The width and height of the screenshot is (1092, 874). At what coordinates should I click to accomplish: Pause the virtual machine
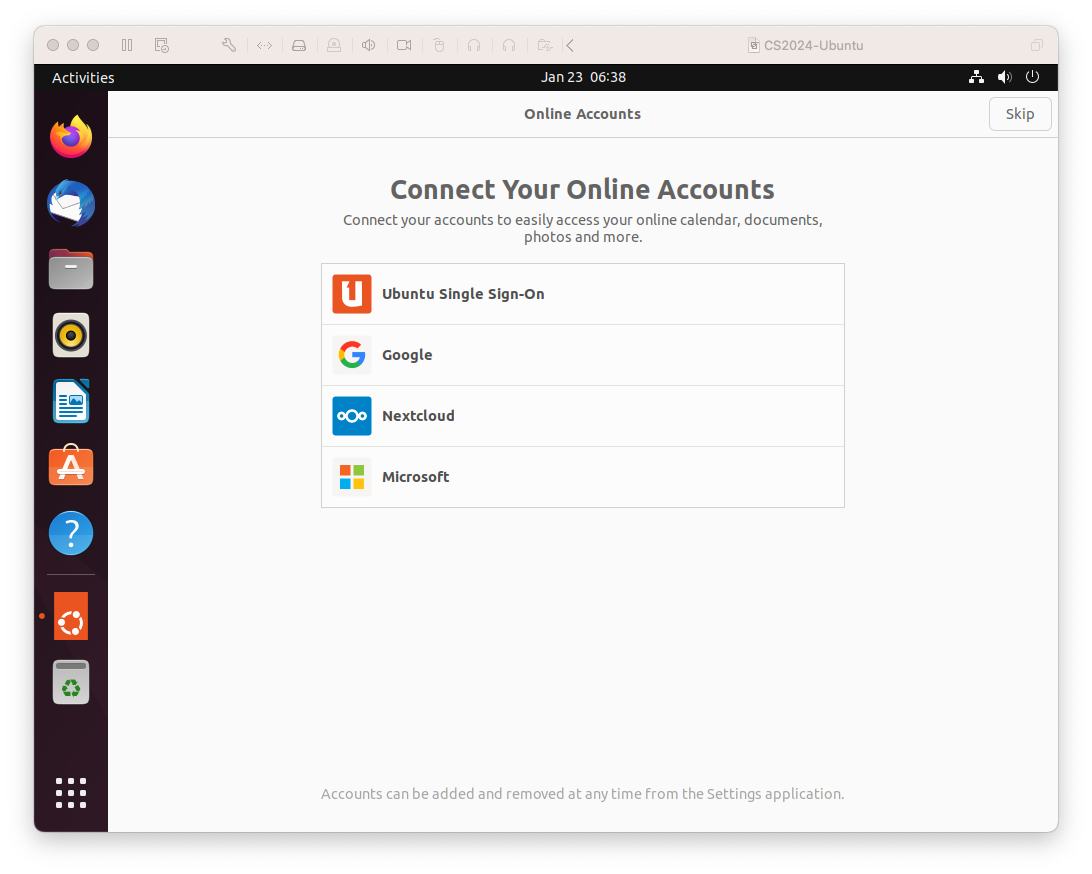click(x=127, y=45)
